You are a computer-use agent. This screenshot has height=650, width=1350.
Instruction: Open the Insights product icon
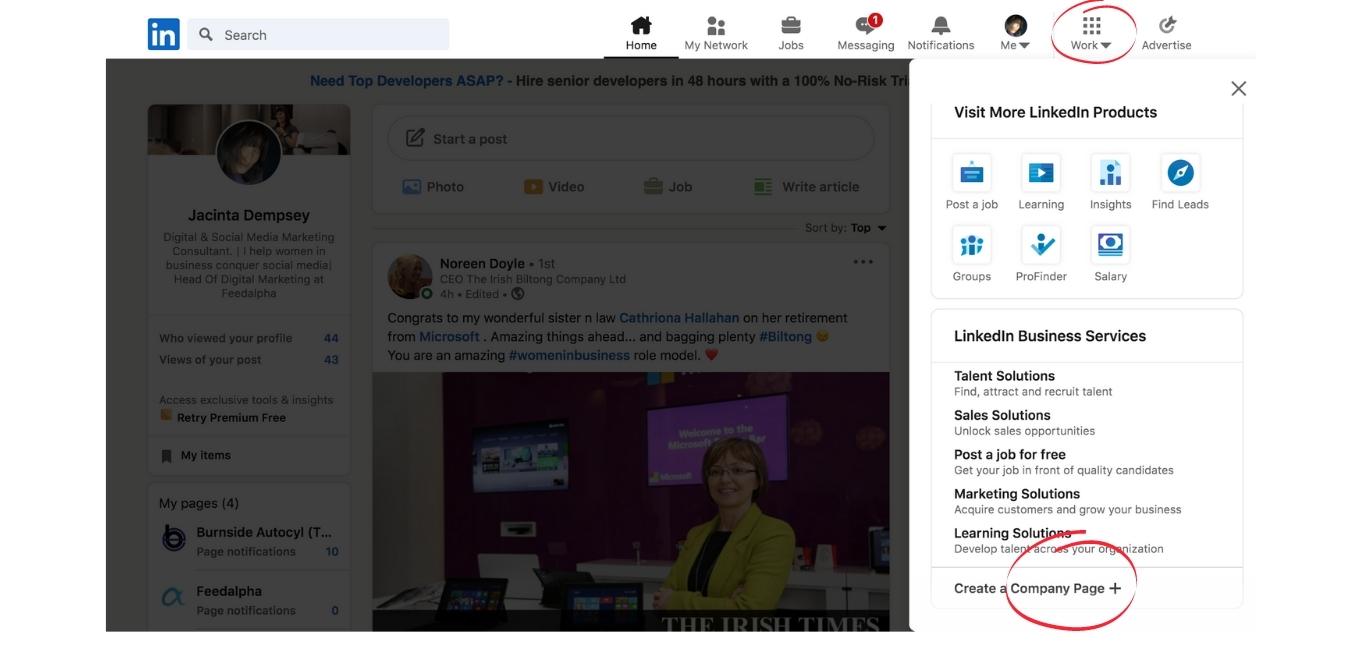click(x=1110, y=173)
